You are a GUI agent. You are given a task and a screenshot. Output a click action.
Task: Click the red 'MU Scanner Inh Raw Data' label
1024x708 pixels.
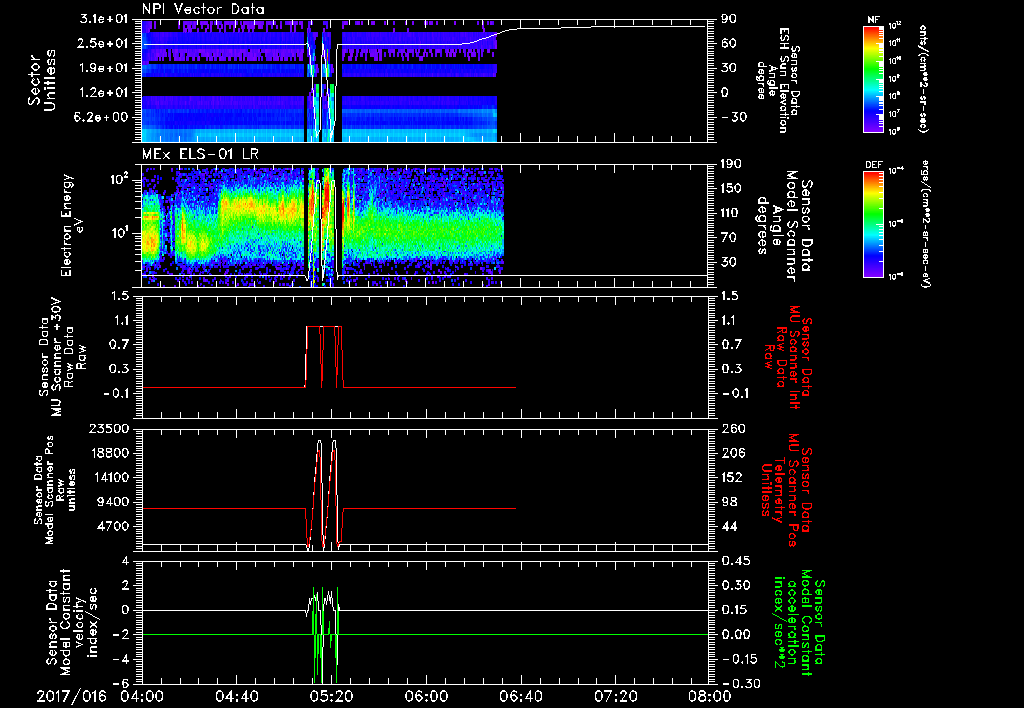point(786,357)
